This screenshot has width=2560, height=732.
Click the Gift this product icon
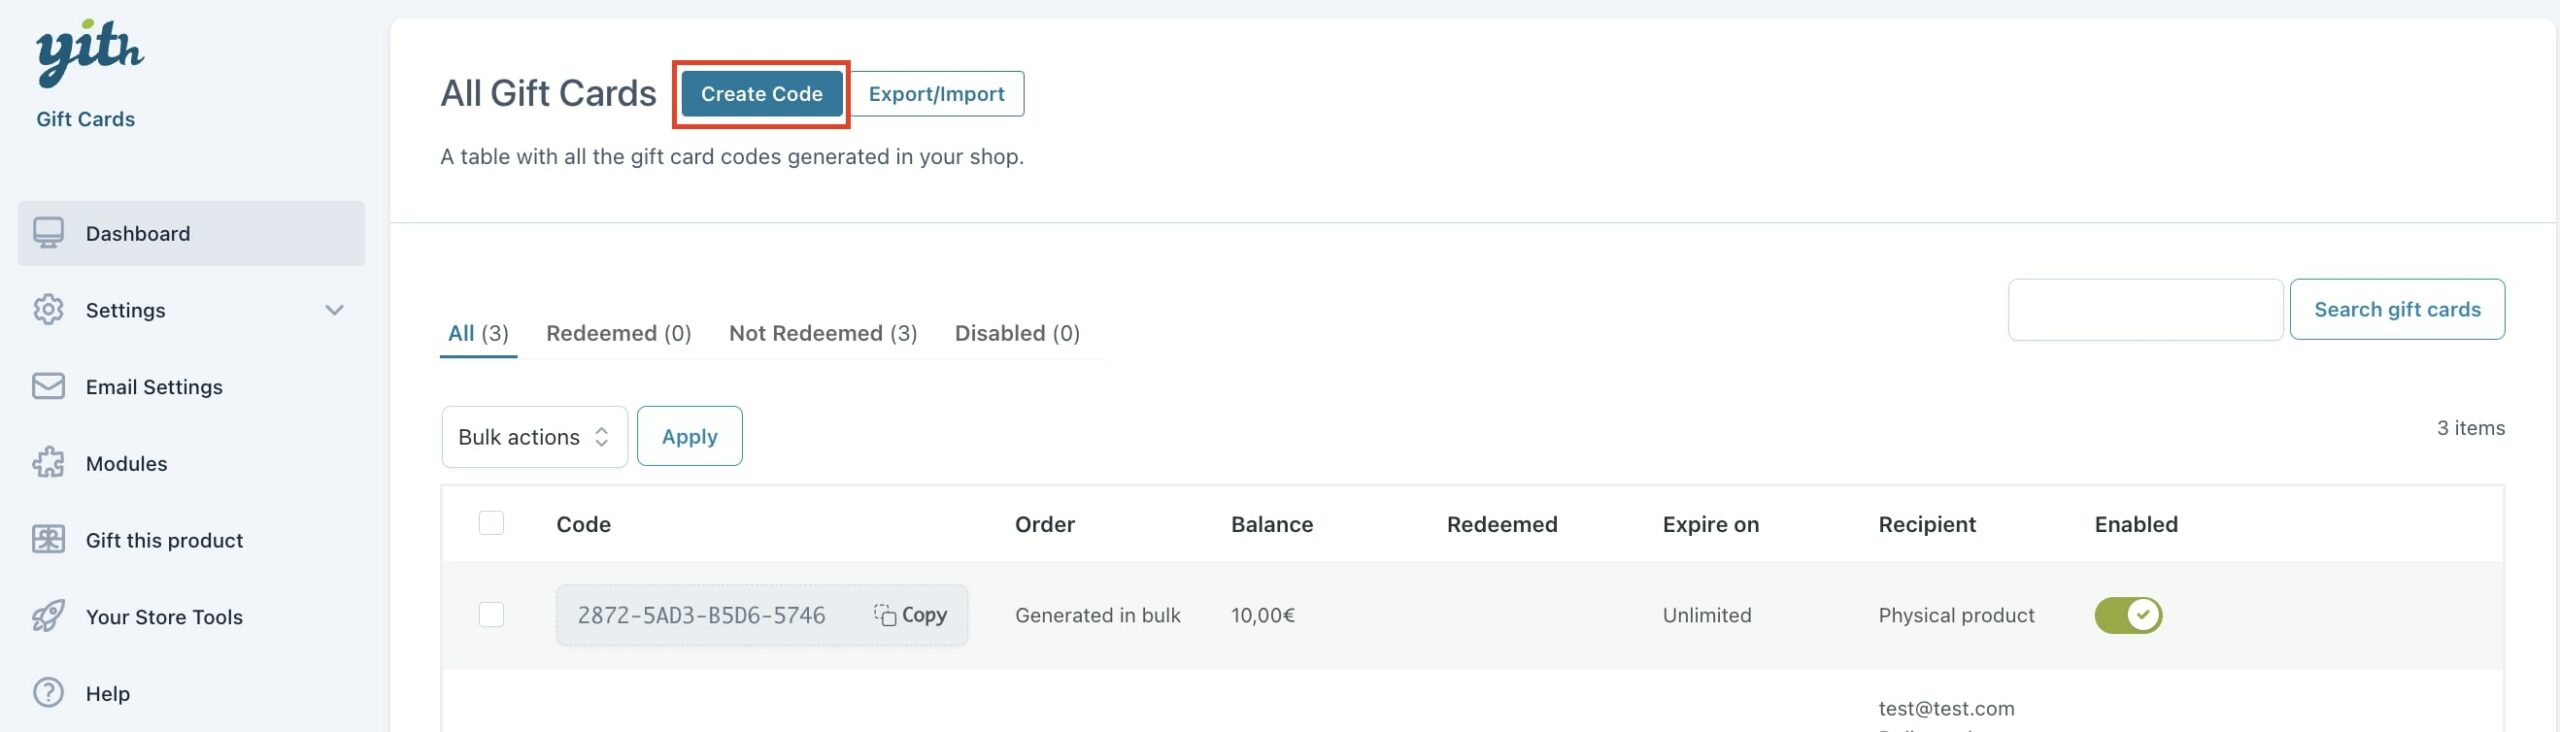tap(48, 540)
